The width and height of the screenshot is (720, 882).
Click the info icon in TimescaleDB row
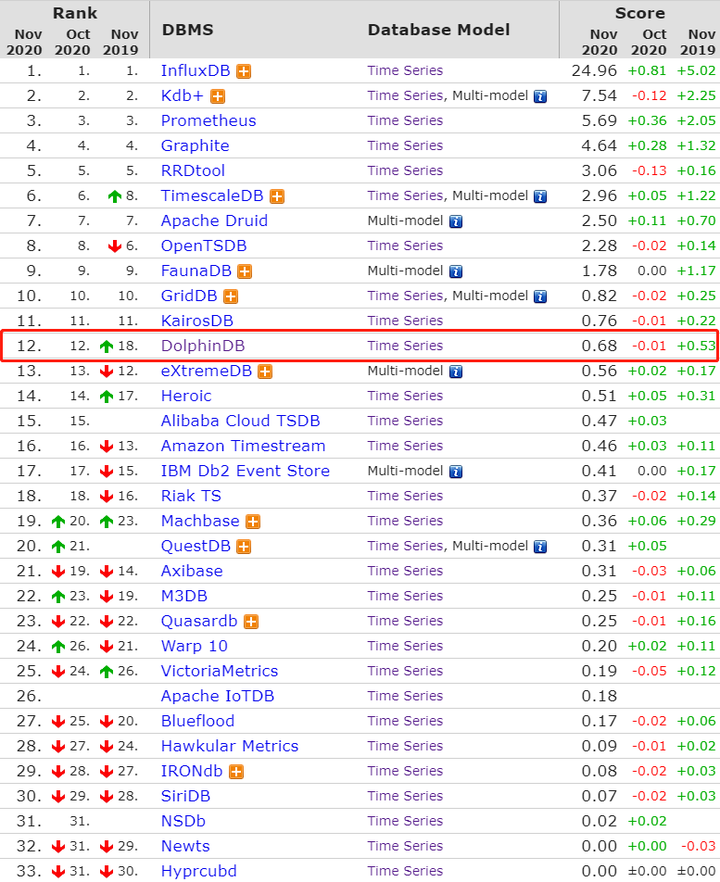[x=540, y=196]
